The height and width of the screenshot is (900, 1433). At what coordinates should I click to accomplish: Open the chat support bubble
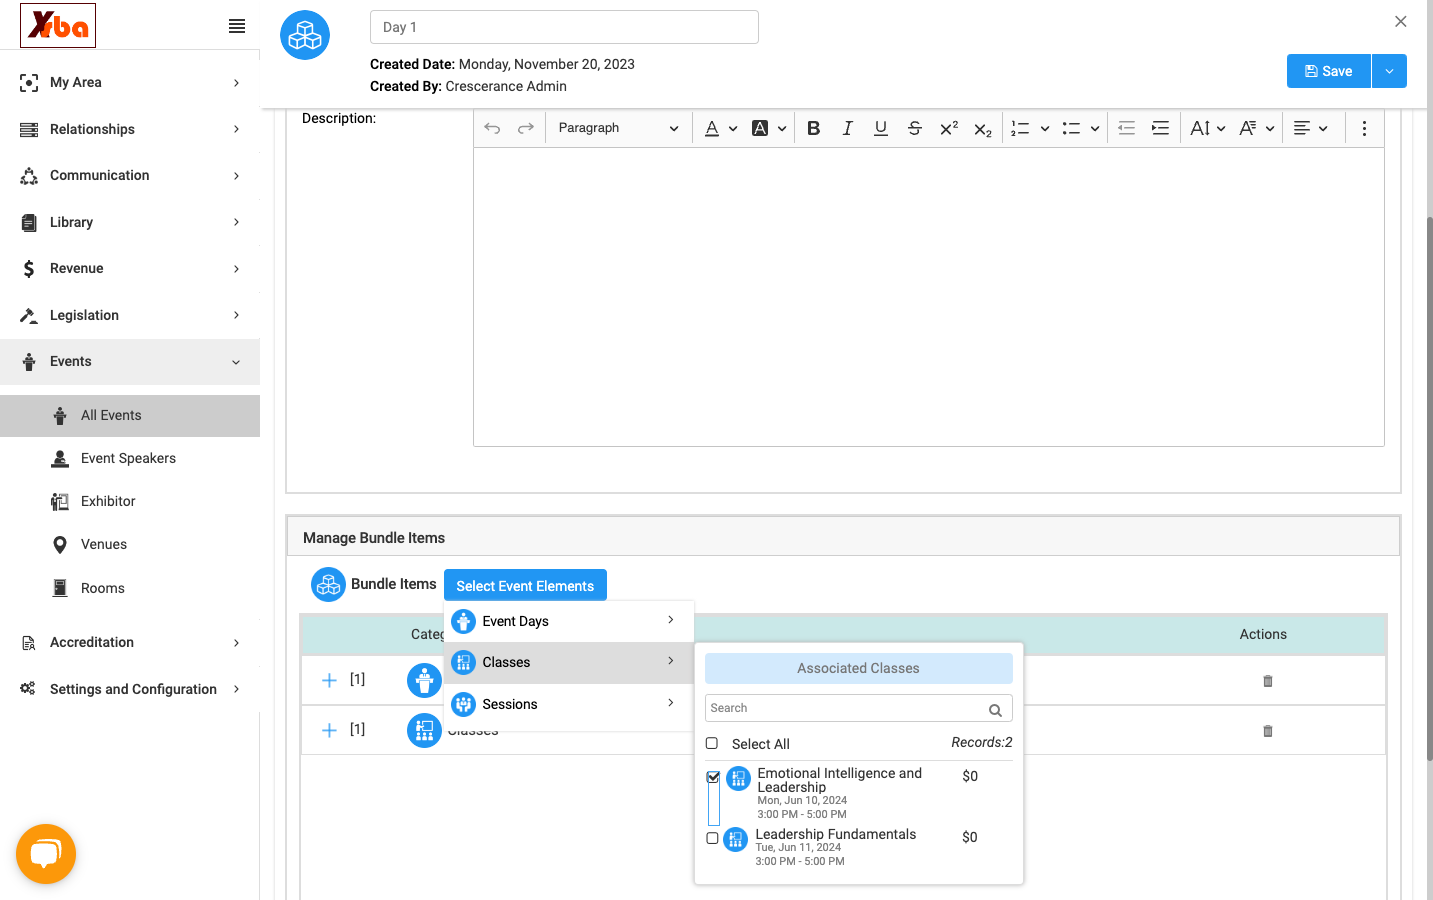pyautogui.click(x=46, y=854)
